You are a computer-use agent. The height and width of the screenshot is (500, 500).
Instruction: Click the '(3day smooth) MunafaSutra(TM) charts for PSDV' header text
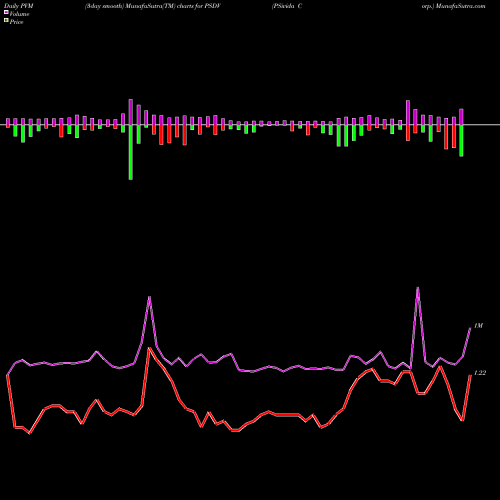[153, 6]
